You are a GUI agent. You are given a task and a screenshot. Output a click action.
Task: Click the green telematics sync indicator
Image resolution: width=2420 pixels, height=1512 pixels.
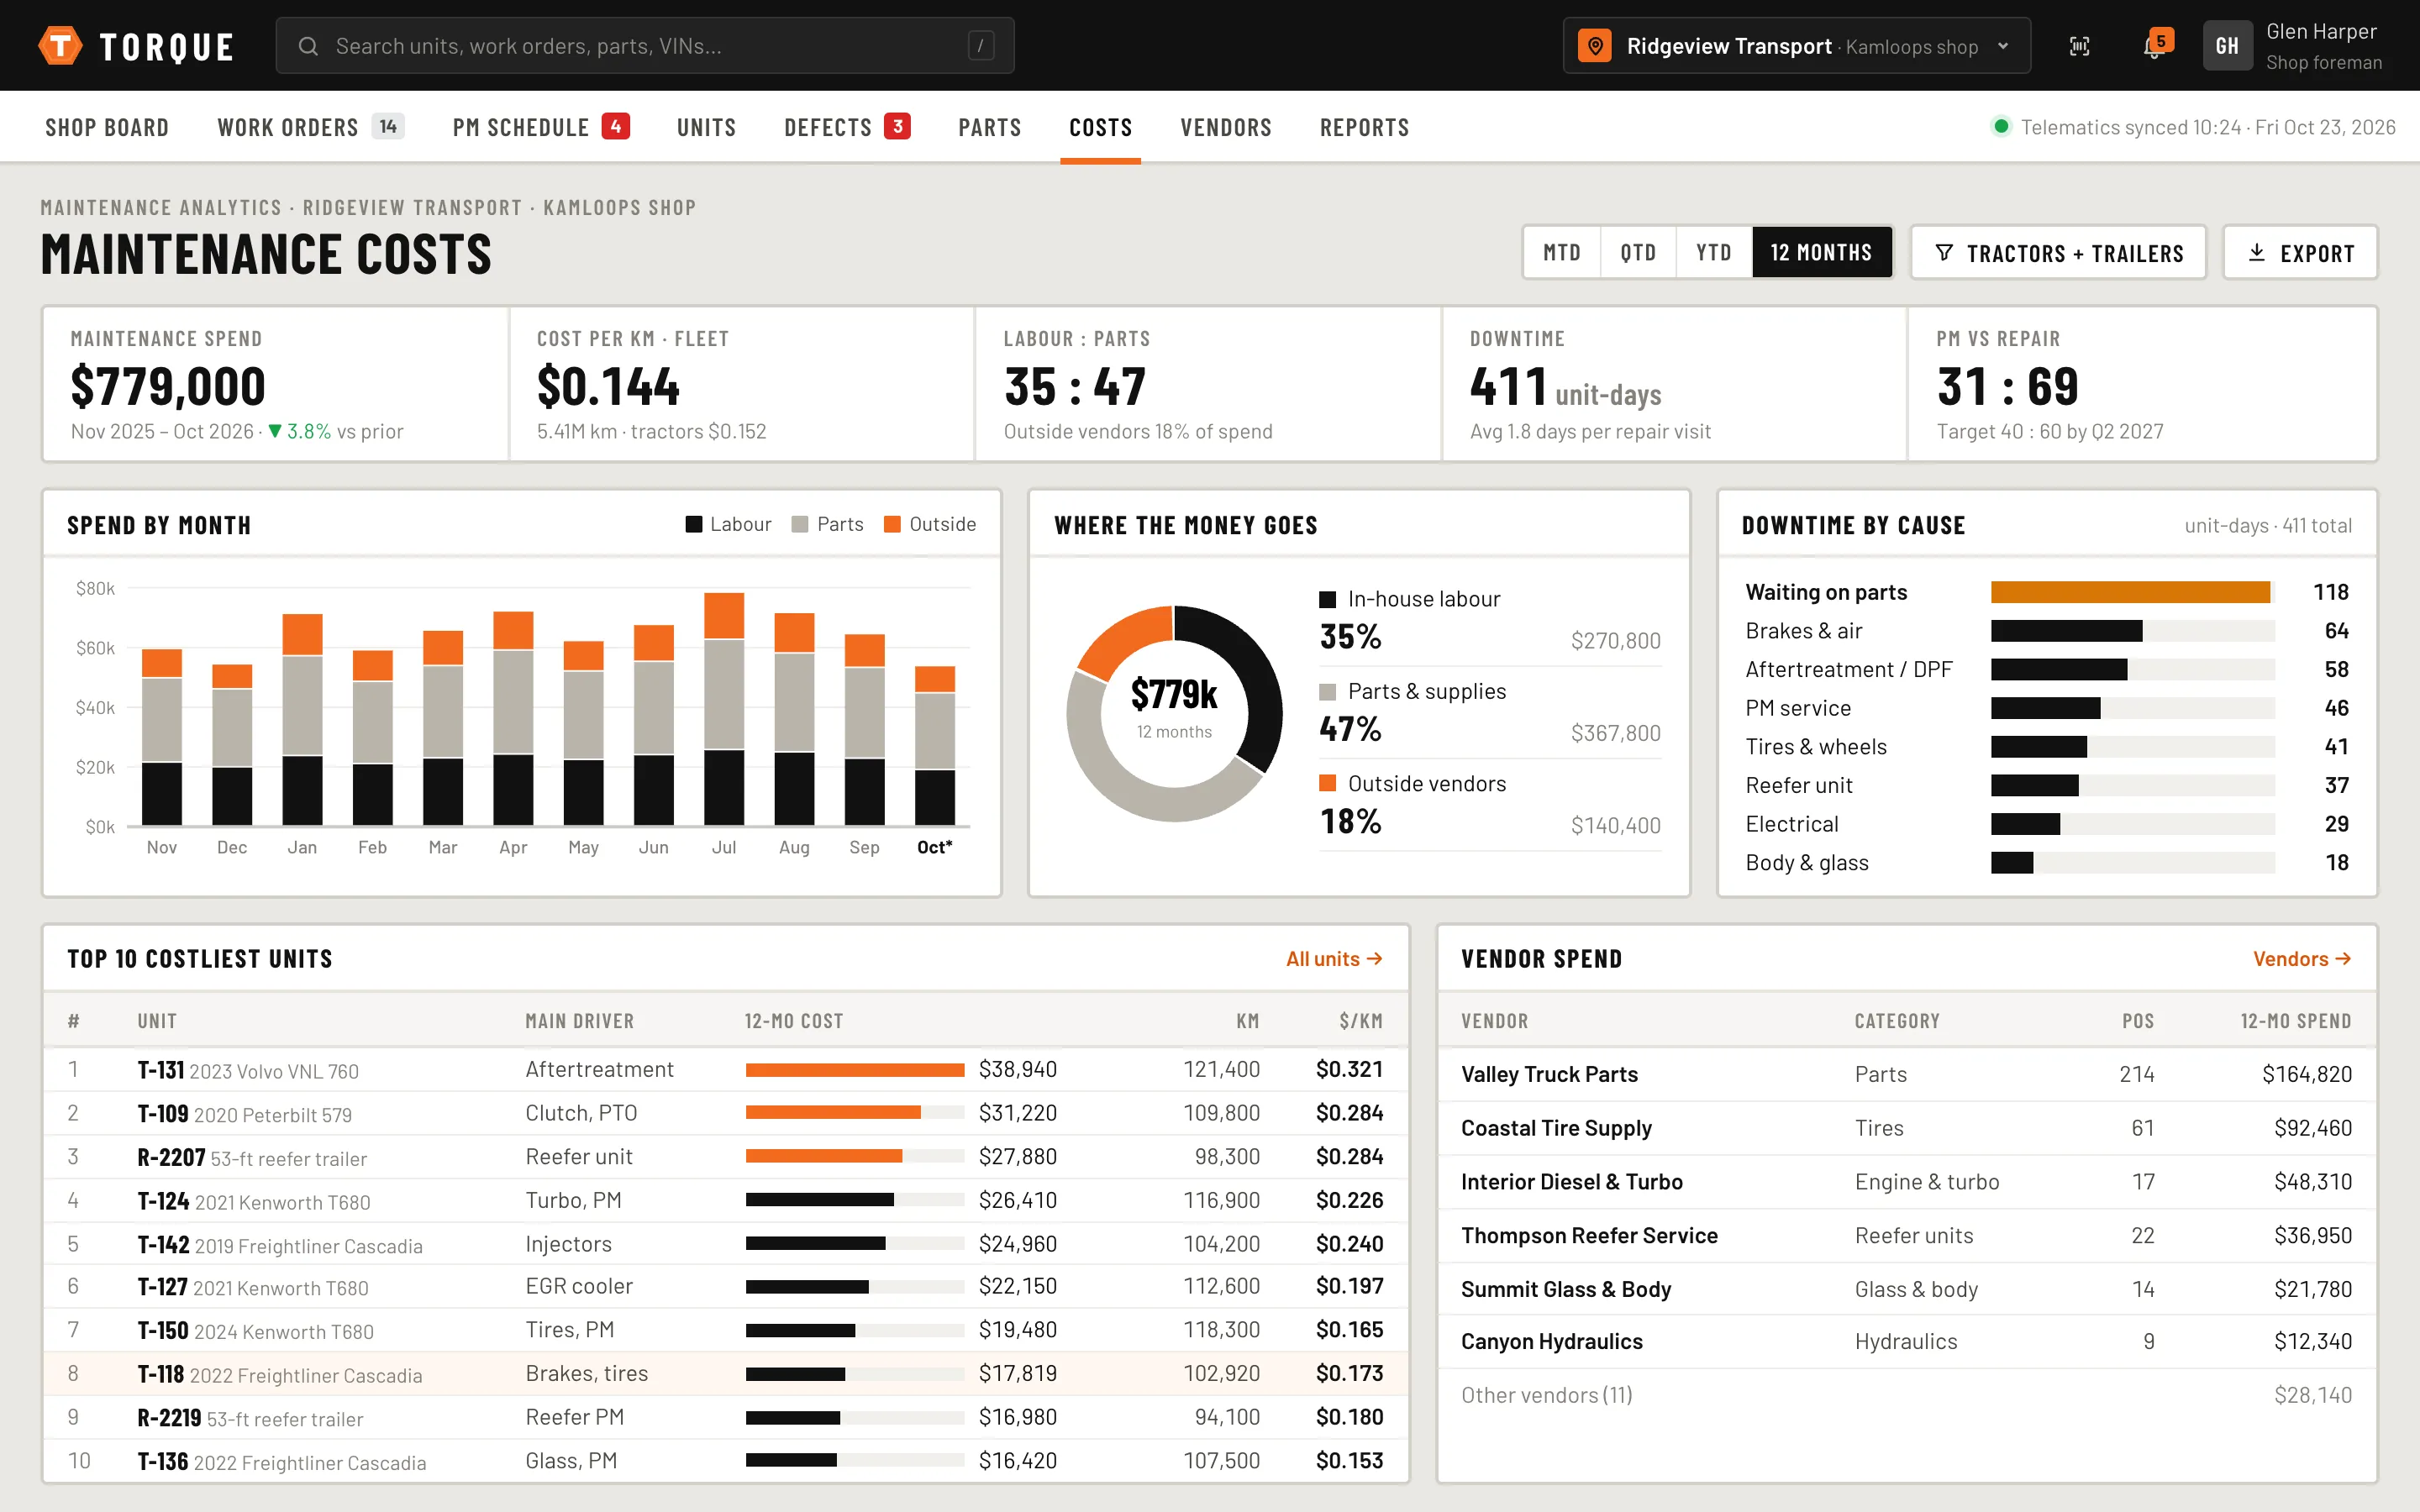click(x=2001, y=127)
